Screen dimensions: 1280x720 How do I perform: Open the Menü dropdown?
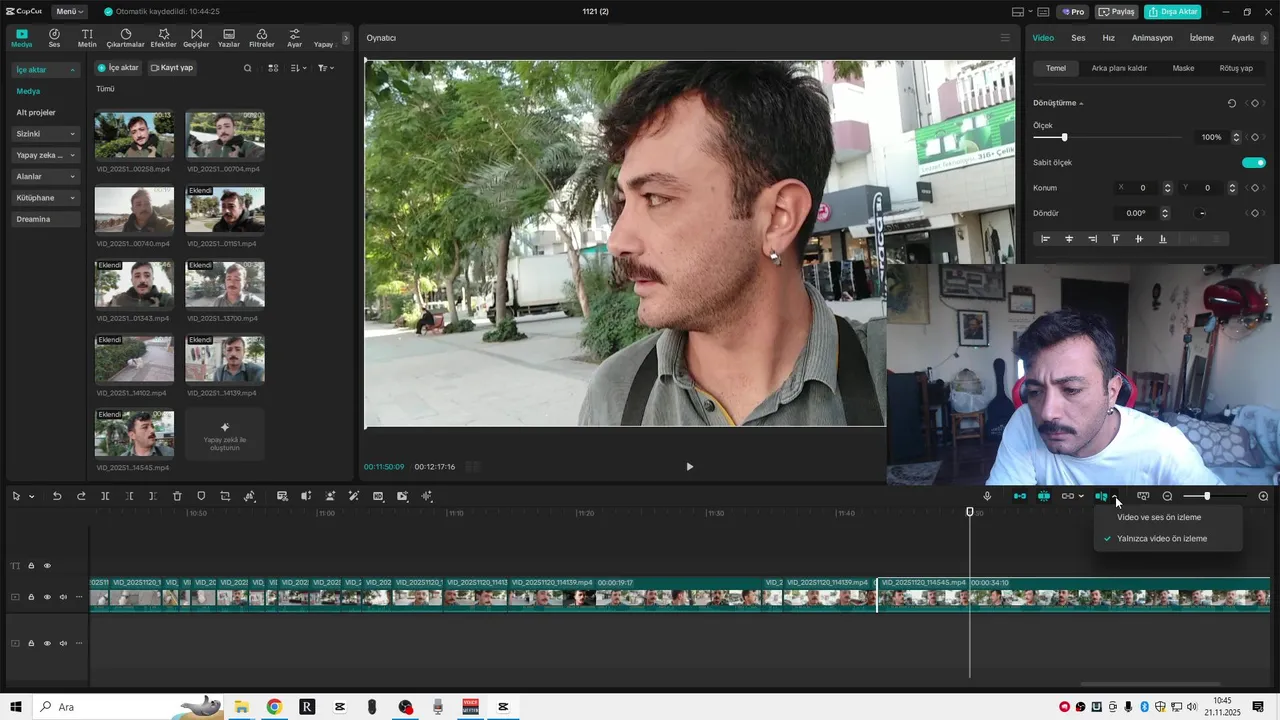coord(69,12)
